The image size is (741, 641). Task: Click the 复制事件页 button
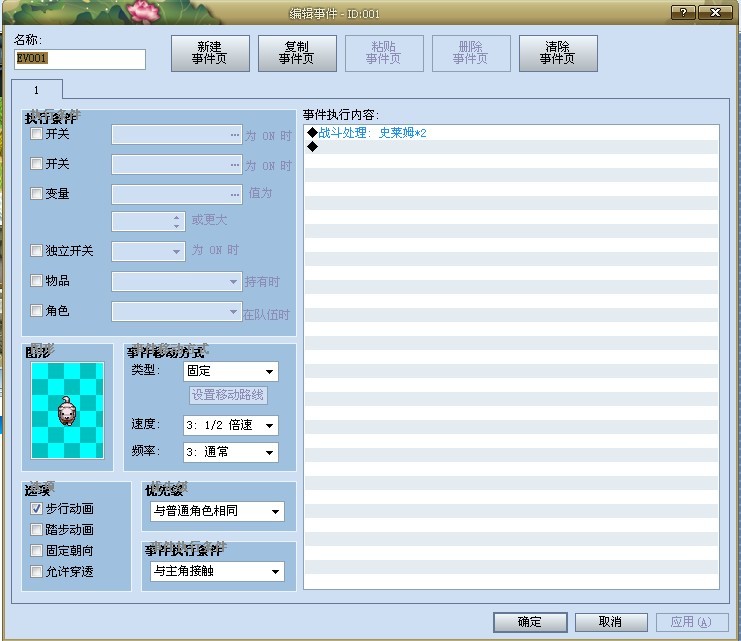pyautogui.click(x=297, y=53)
